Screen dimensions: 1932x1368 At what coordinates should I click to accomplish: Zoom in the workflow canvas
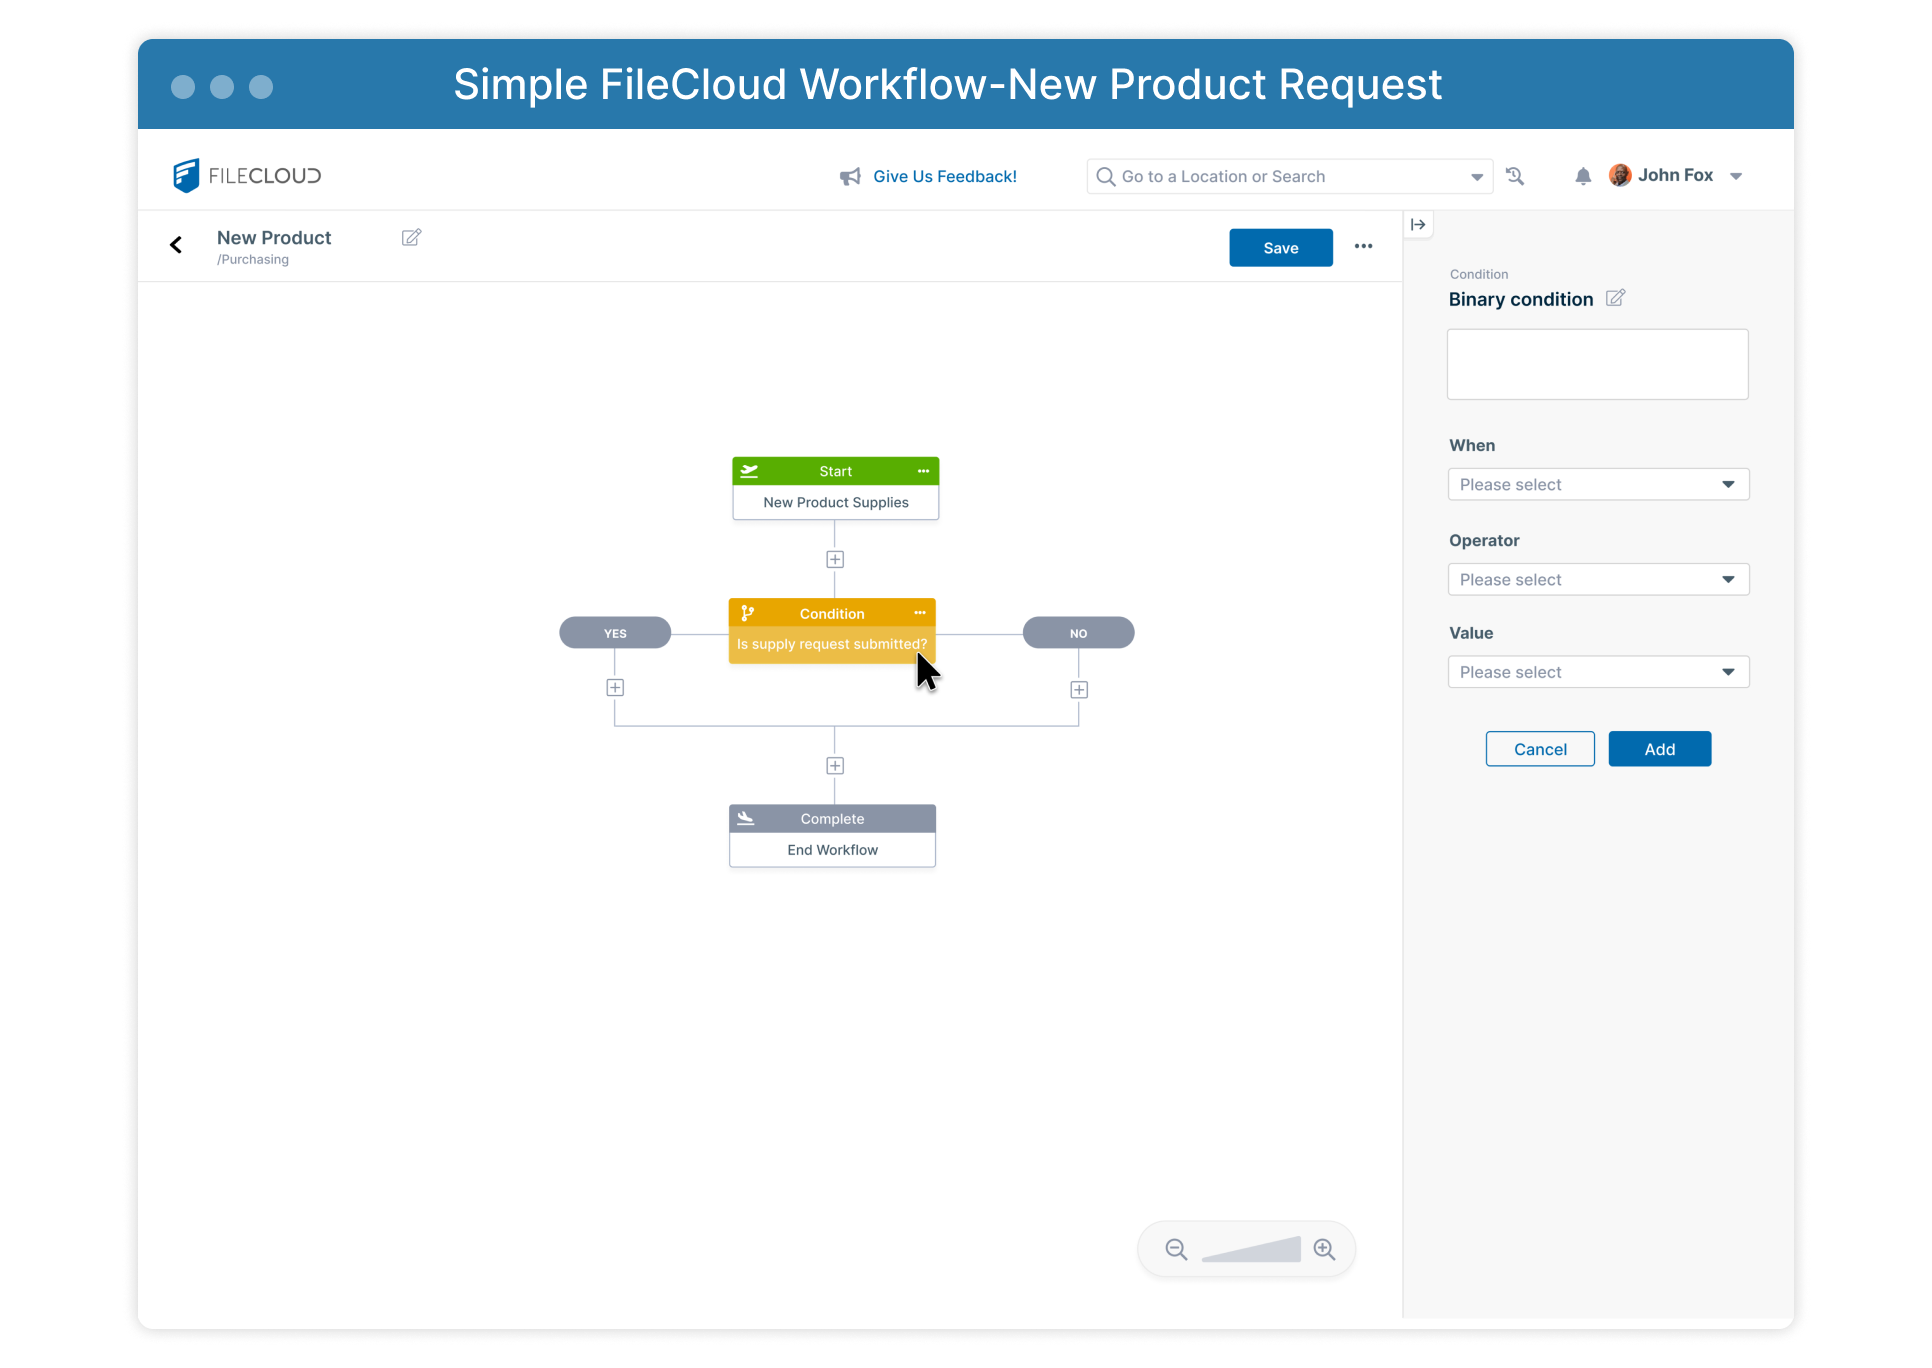pyautogui.click(x=1325, y=1249)
